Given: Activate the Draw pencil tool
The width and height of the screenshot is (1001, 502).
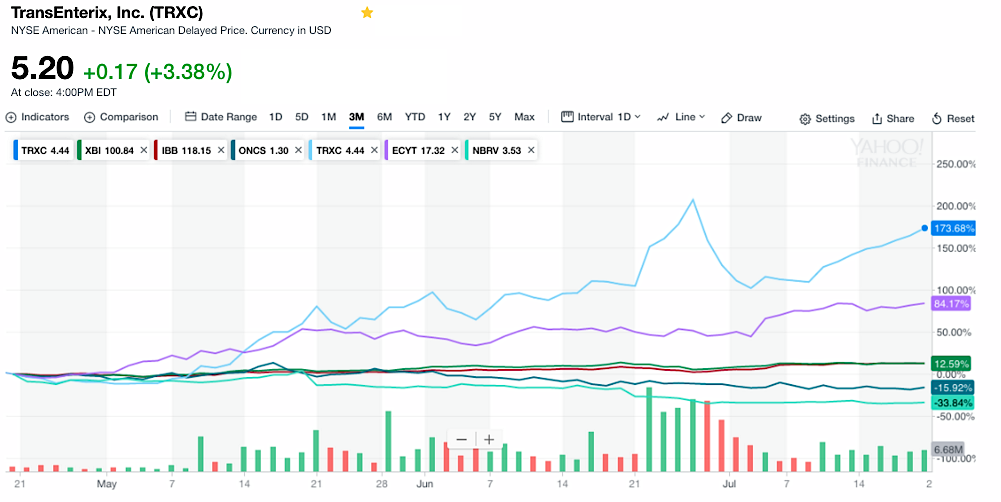Looking at the screenshot, I should pos(741,118).
